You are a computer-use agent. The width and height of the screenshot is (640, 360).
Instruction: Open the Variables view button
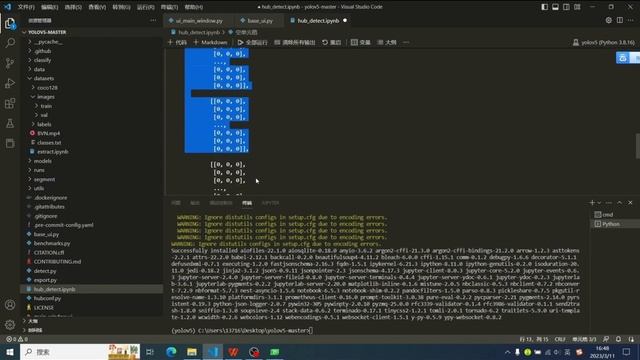tap(361, 42)
